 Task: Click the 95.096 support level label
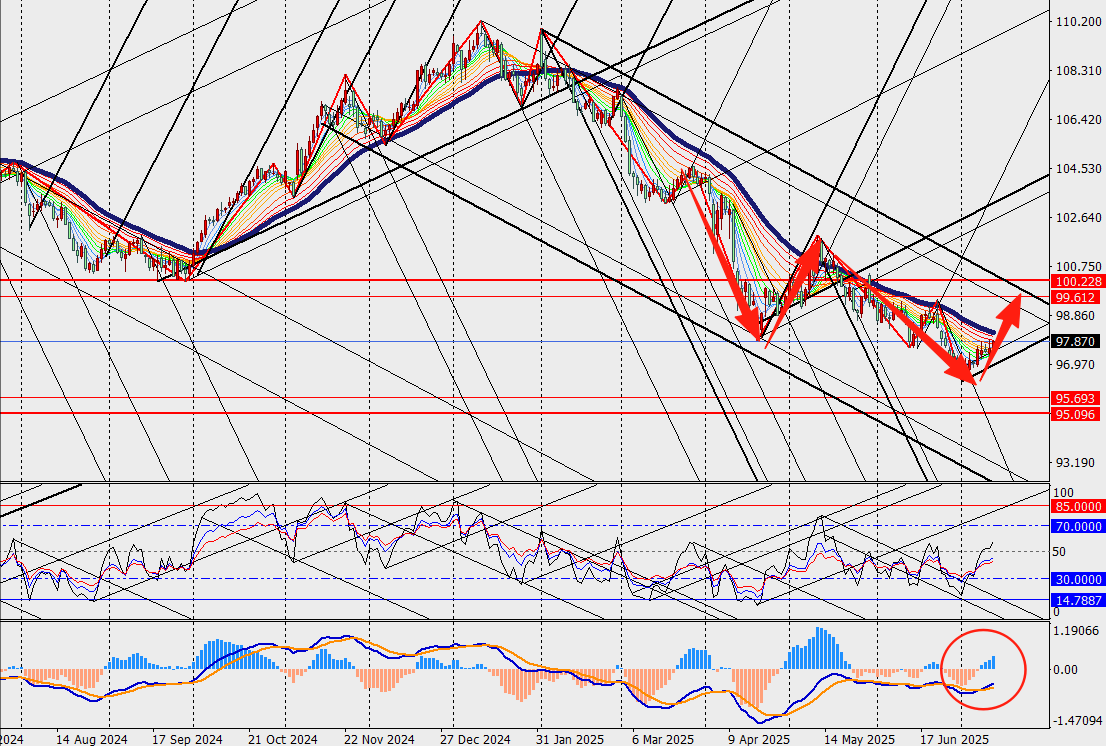pyautogui.click(x=1077, y=414)
